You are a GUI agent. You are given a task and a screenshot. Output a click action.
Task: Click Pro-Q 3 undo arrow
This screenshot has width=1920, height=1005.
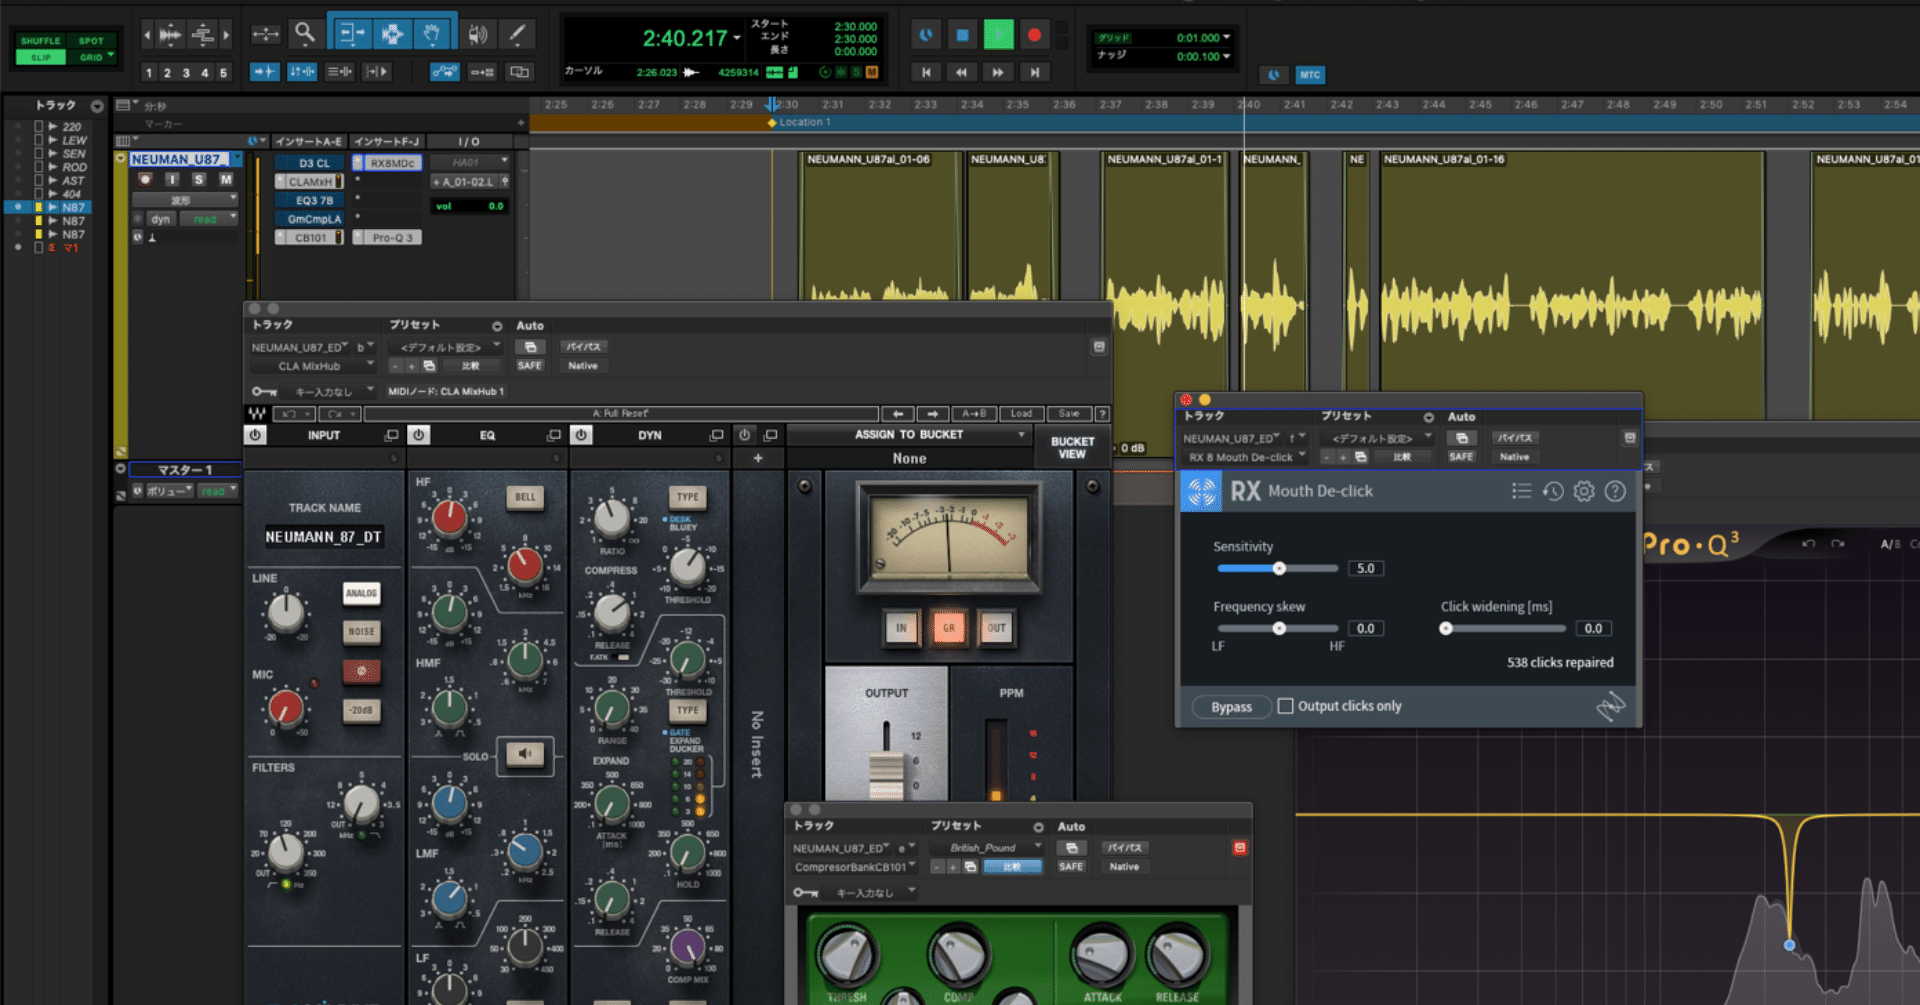coord(1808,544)
